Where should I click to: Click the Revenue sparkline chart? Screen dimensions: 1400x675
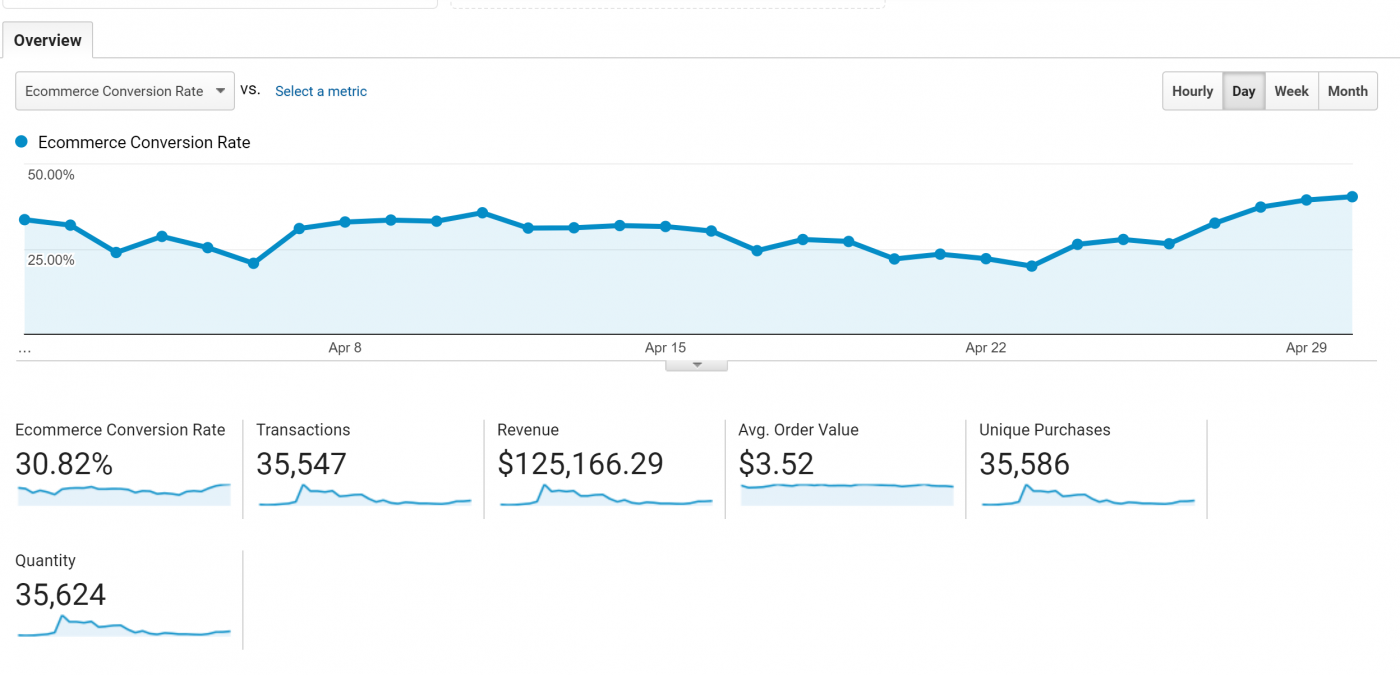pos(606,496)
